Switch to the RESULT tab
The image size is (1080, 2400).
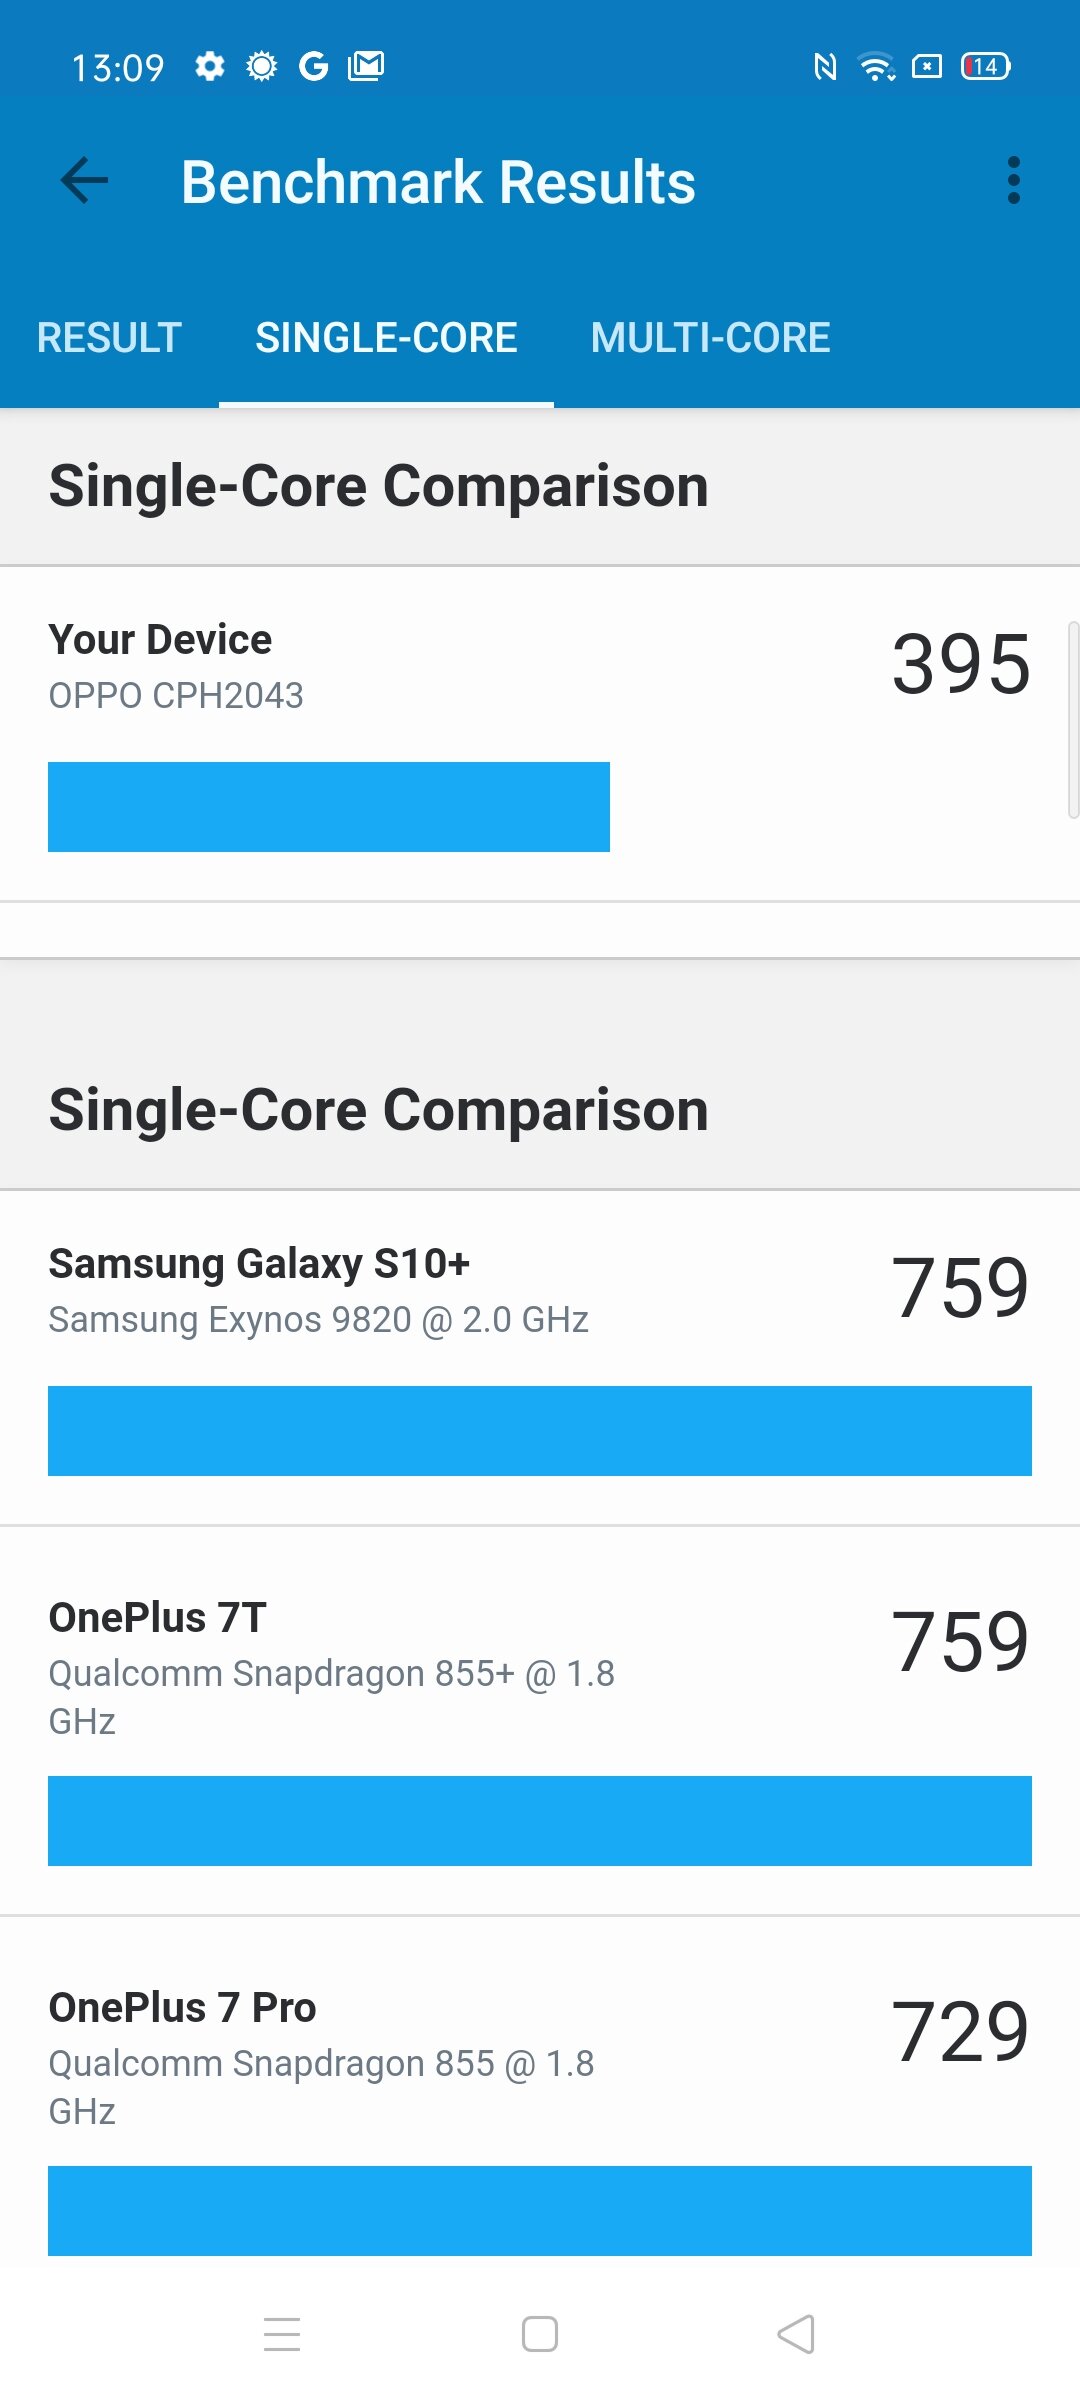109,338
